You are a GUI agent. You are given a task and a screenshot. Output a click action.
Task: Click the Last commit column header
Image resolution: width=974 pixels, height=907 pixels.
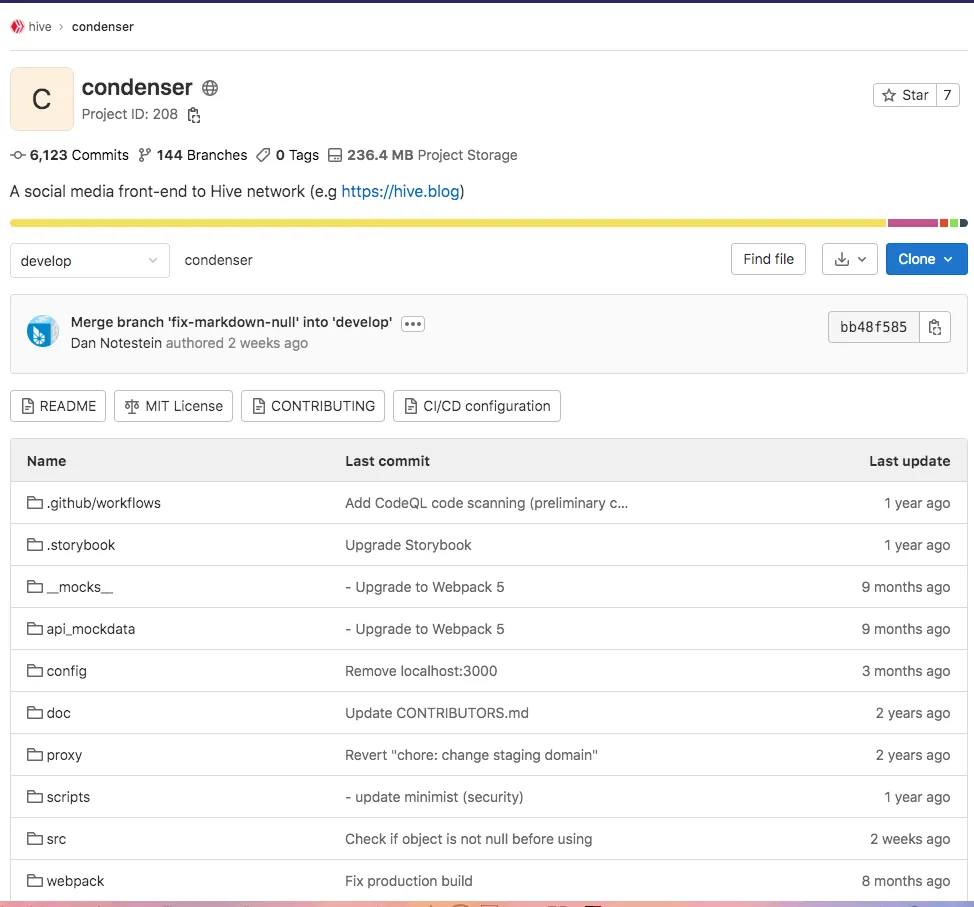point(387,461)
